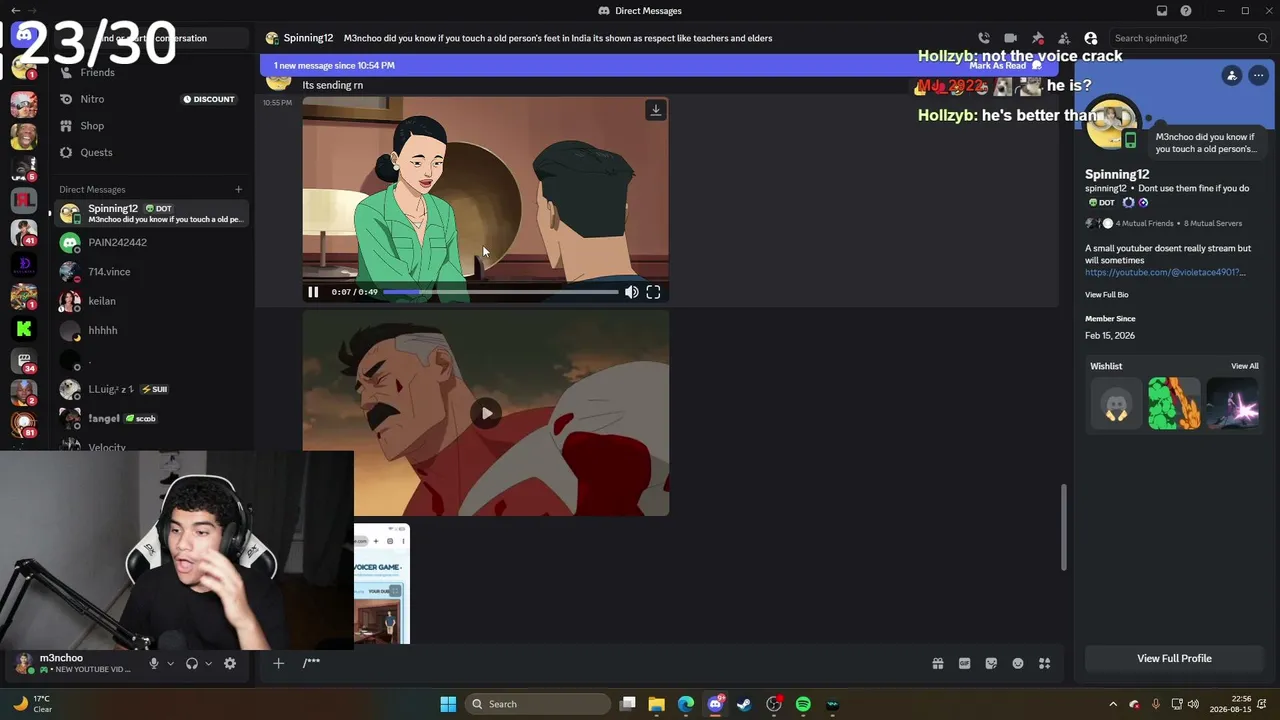Image resolution: width=1280 pixels, height=720 pixels.
Task: Add friends to this DM
Action: [1064, 38]
